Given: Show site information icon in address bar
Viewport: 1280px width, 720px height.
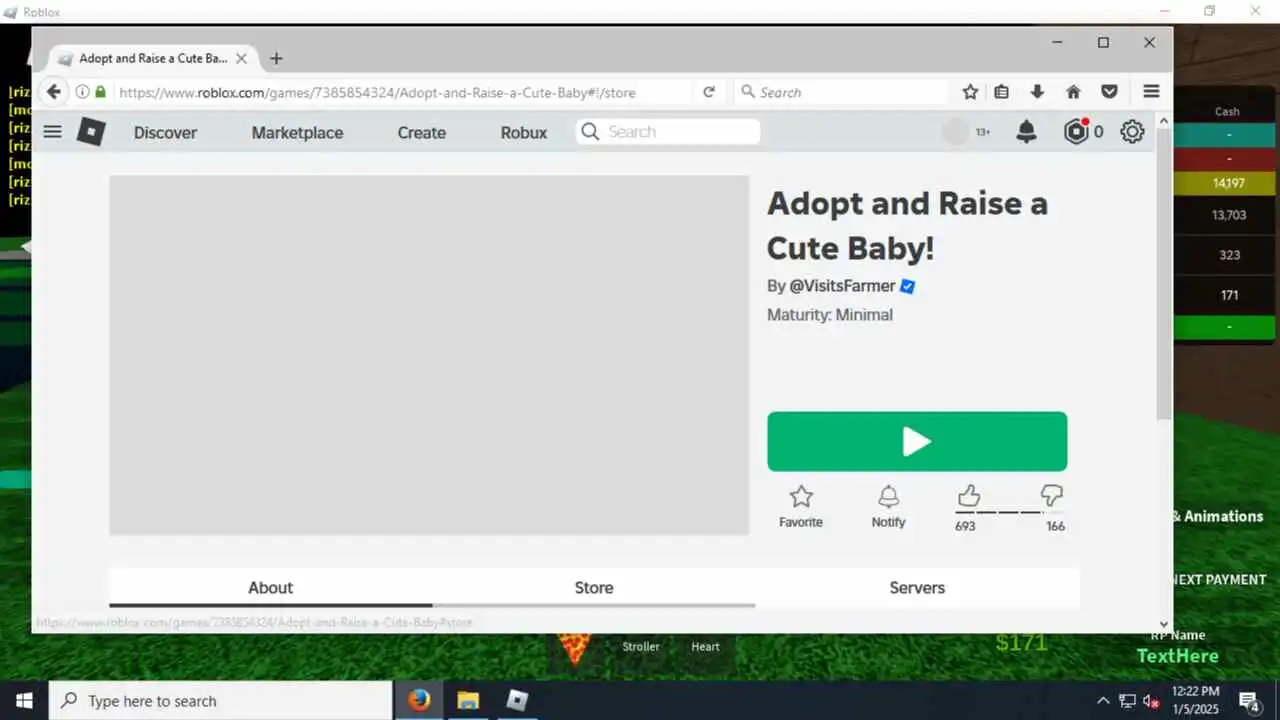Looking at the screenshot, I should tap(83, 92).
